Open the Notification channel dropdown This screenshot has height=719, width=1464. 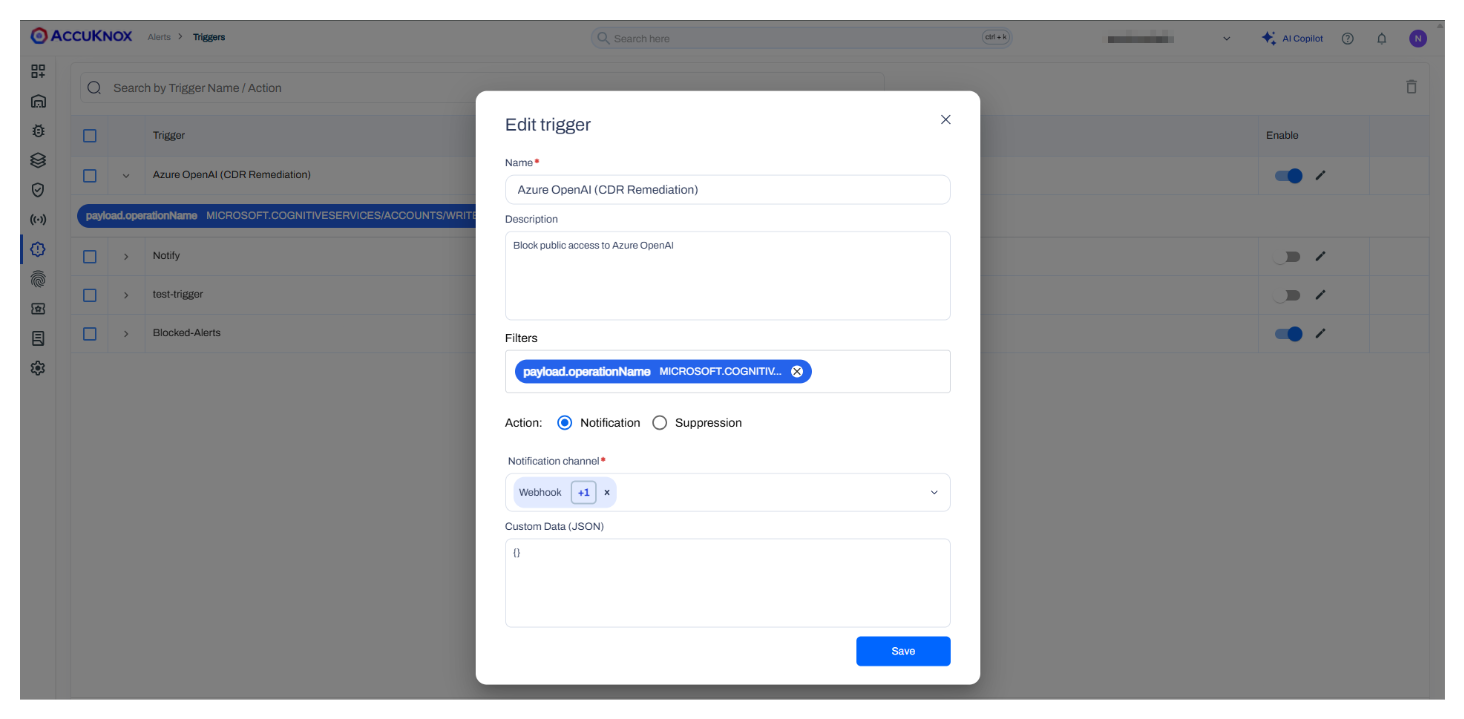coord(934,493)
